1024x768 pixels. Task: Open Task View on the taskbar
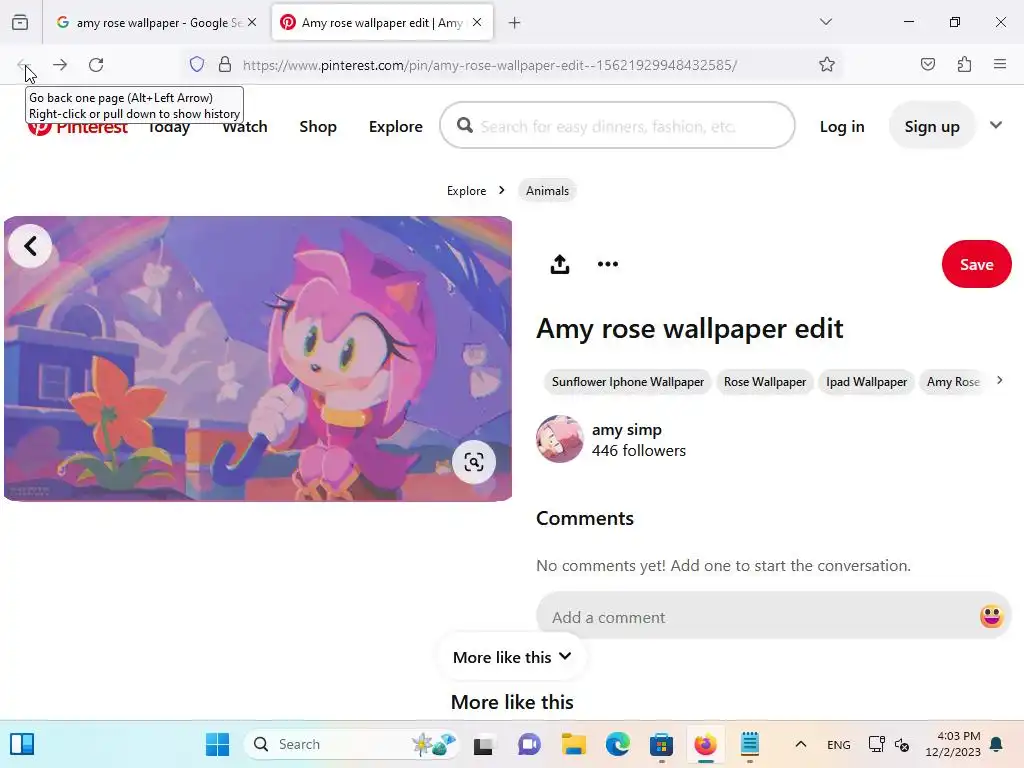pyautogui.click(x=483, y=744)
